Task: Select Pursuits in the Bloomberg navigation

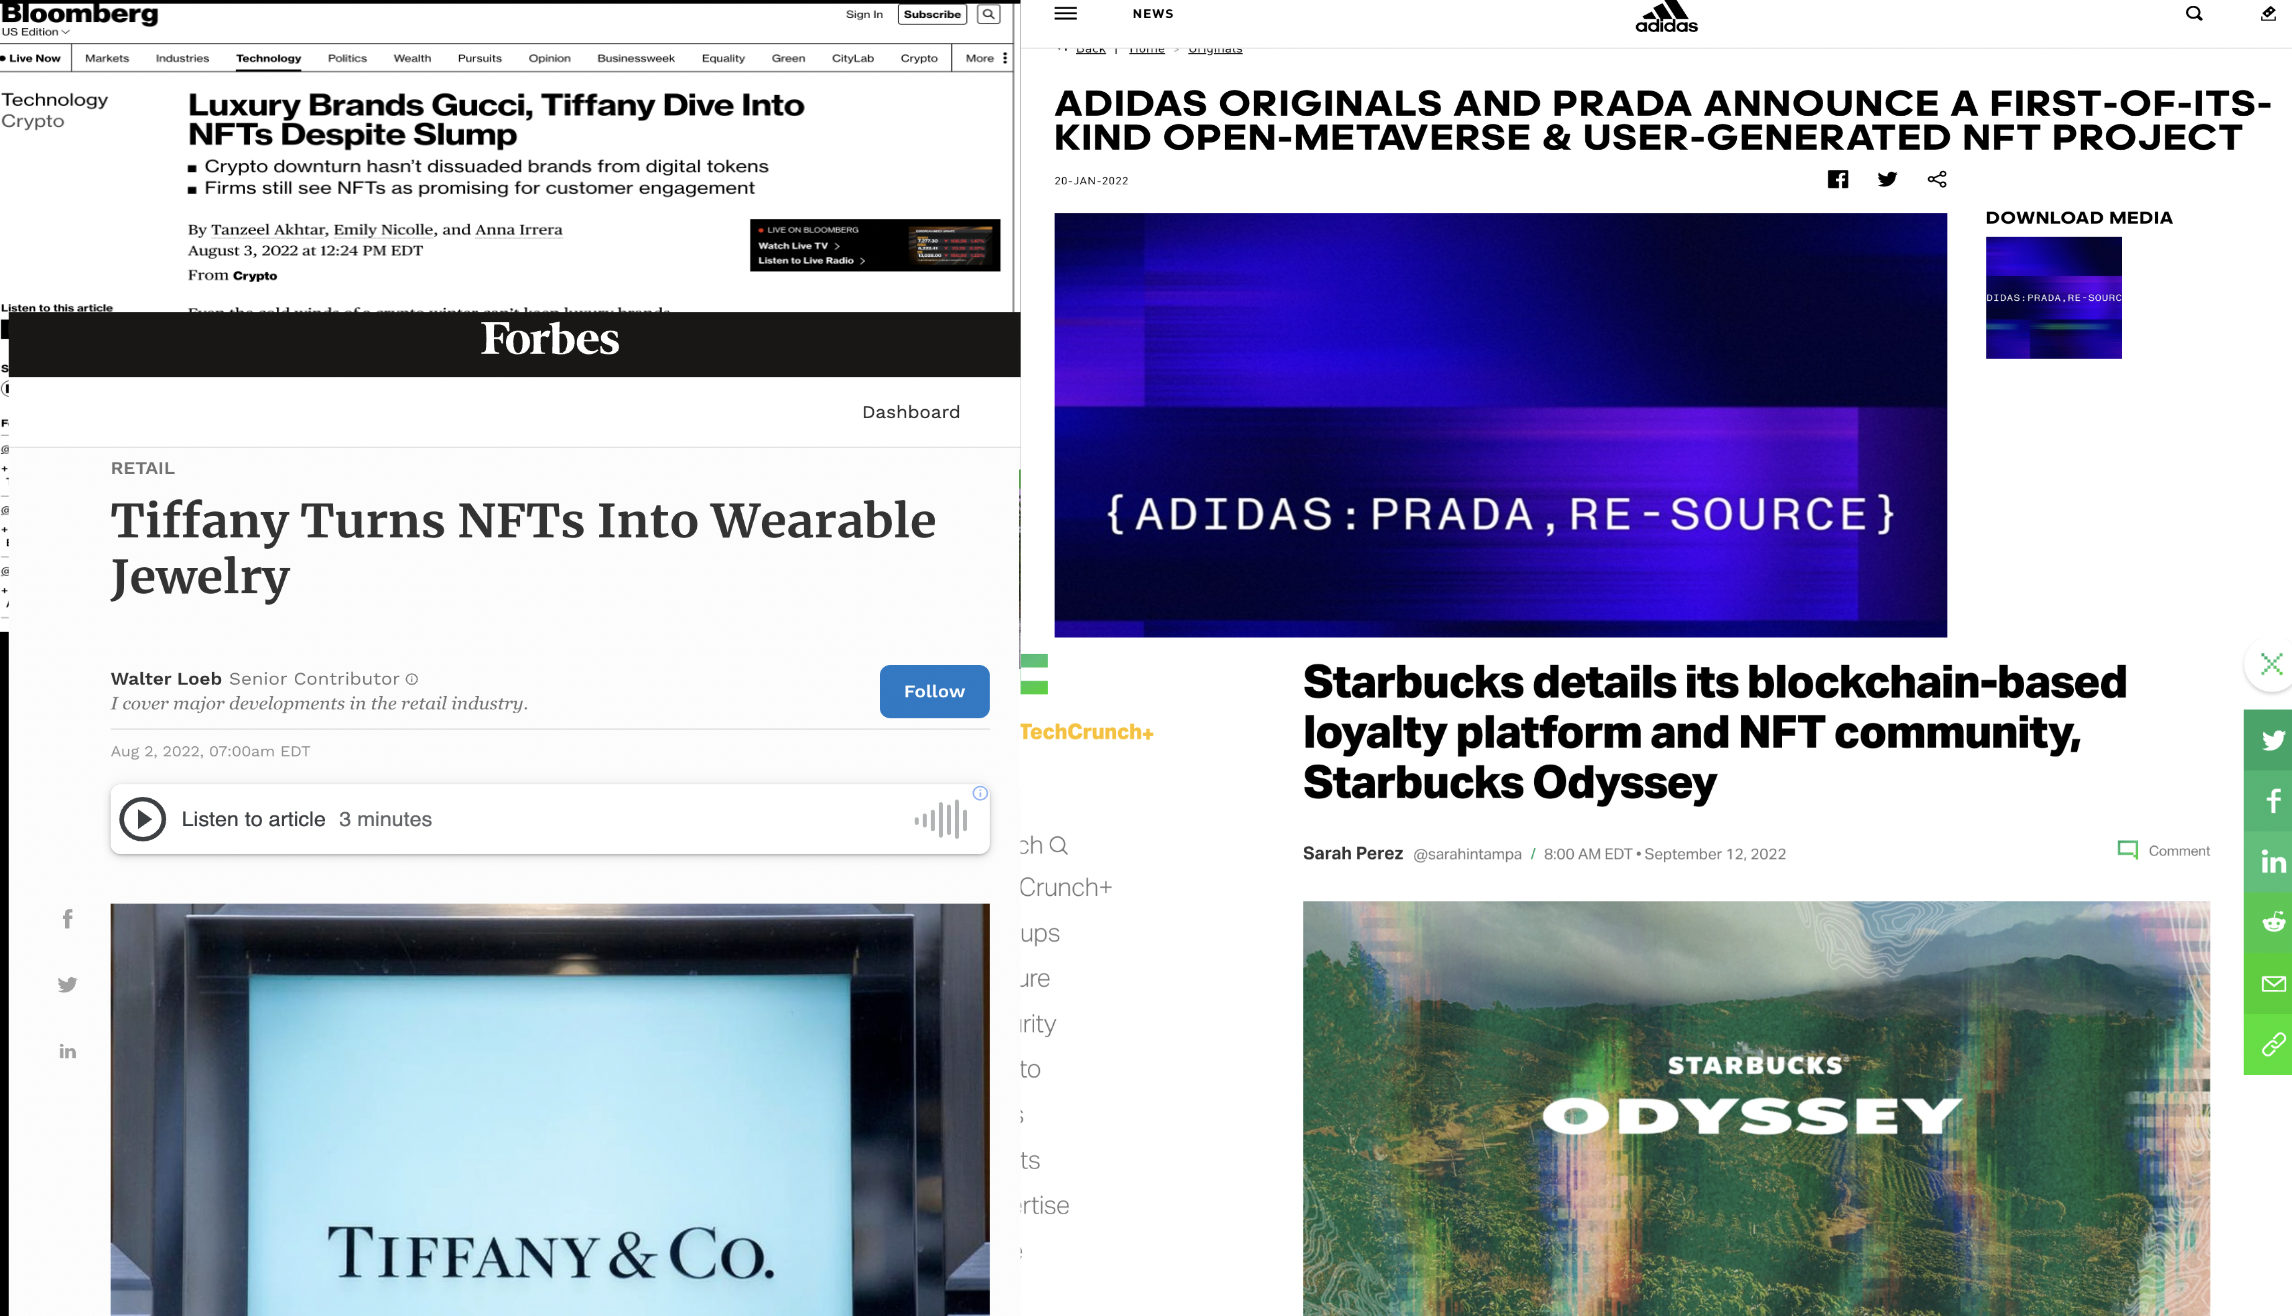Action: tap(480, 58)
